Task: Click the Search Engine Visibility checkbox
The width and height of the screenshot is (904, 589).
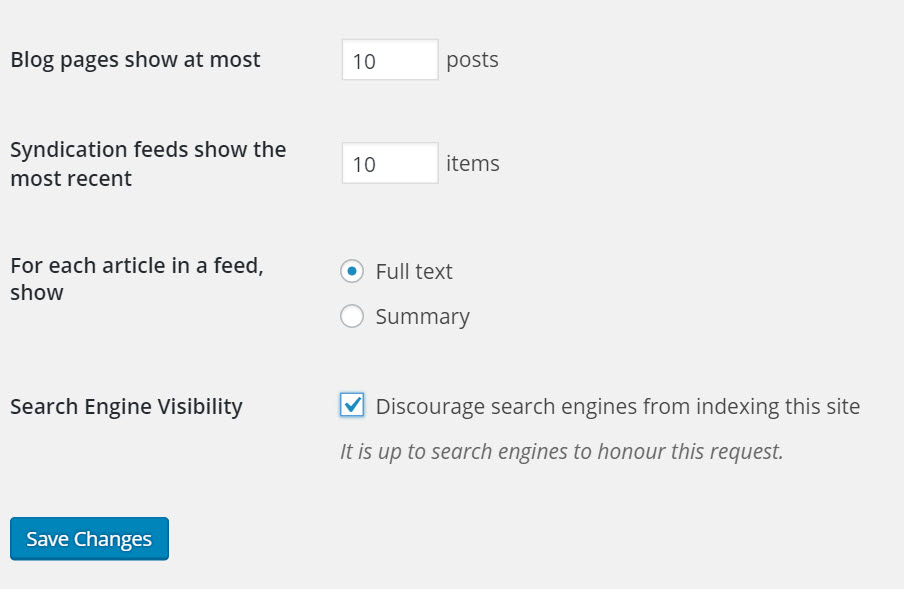Action: [351, 406]
